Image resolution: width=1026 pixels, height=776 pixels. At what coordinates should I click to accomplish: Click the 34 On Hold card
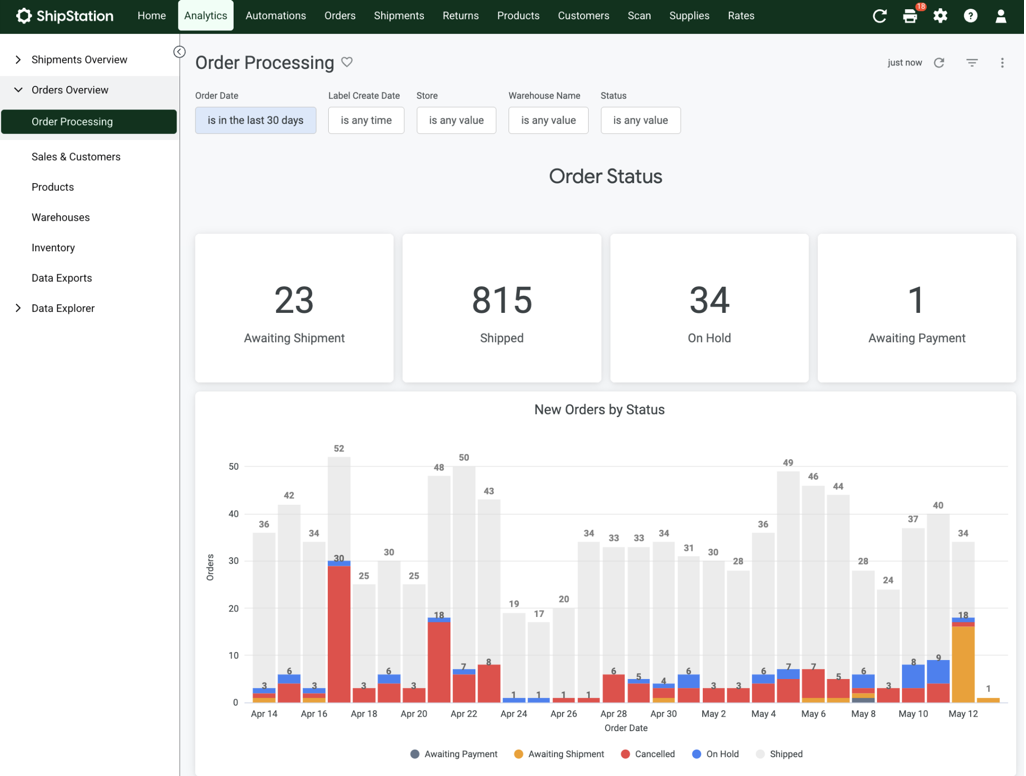pos(709,308)
